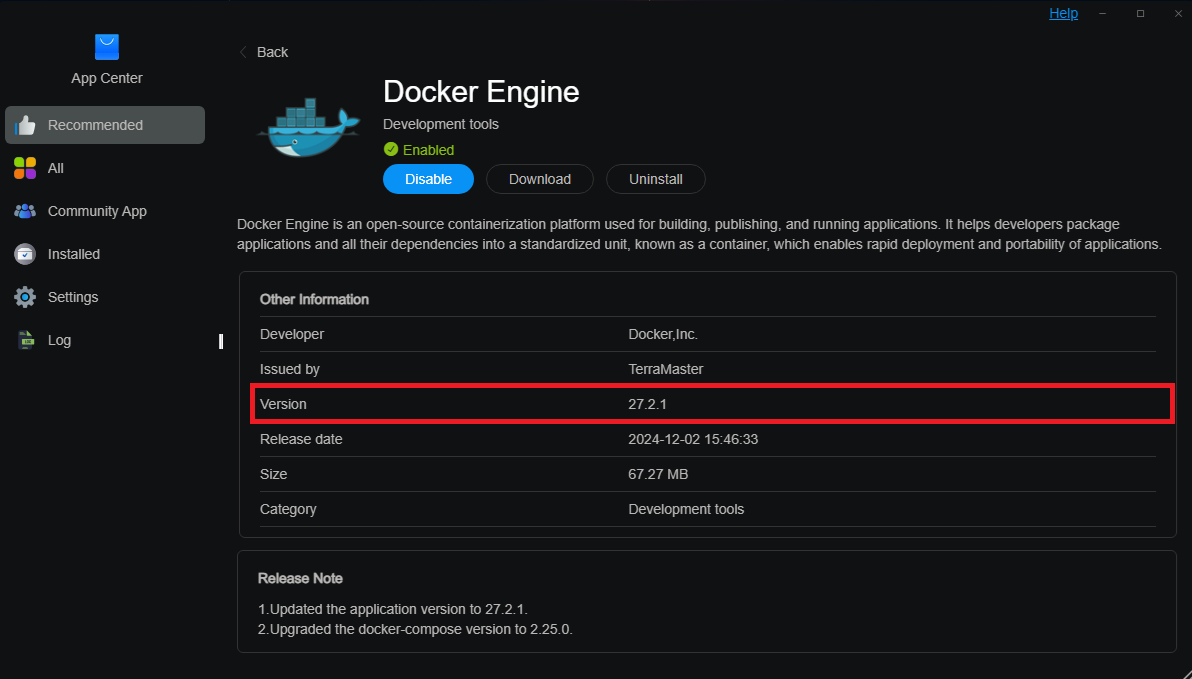Uninstall Docker Engine
Viewport: 1192px width, 679px height.
655,178
